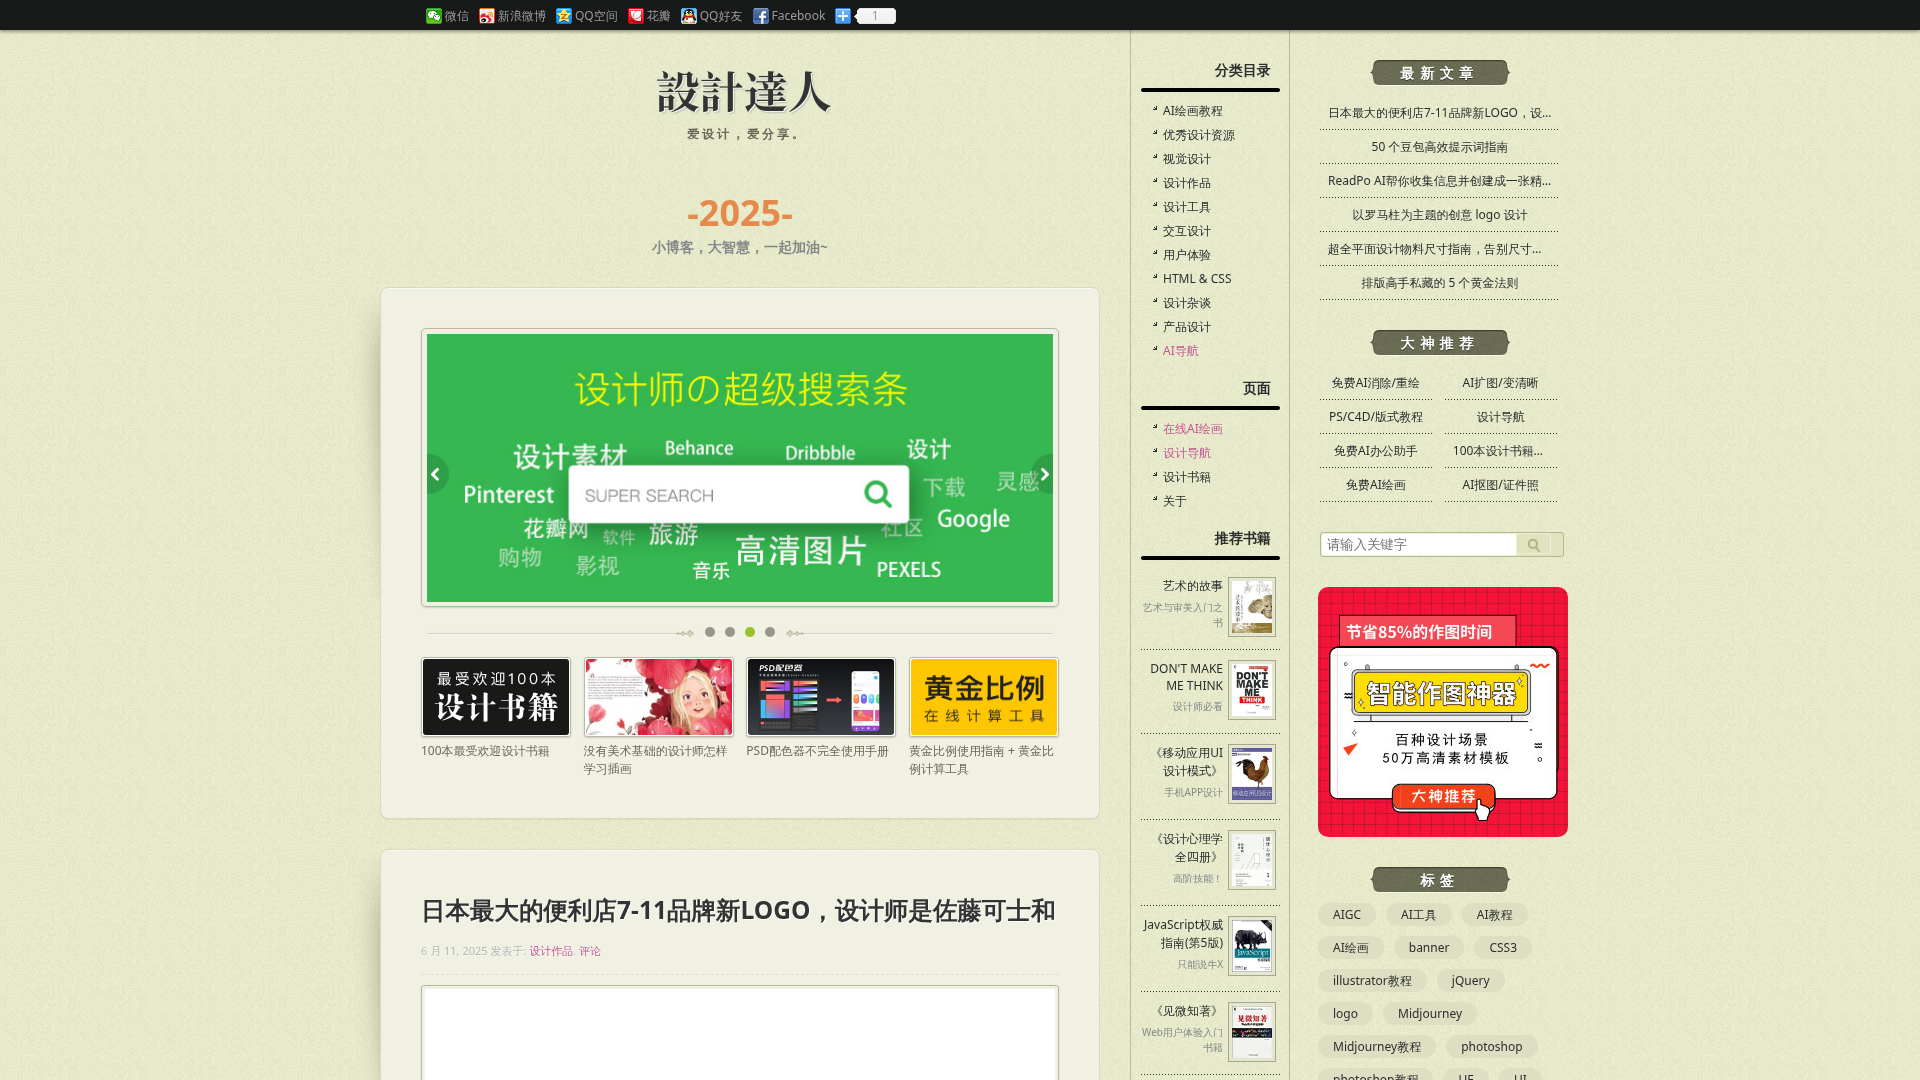Open 100本最受欢迎设计书籍 thumbnail
This screenshot has height=1080, width=1920.
tap(496, 697)
